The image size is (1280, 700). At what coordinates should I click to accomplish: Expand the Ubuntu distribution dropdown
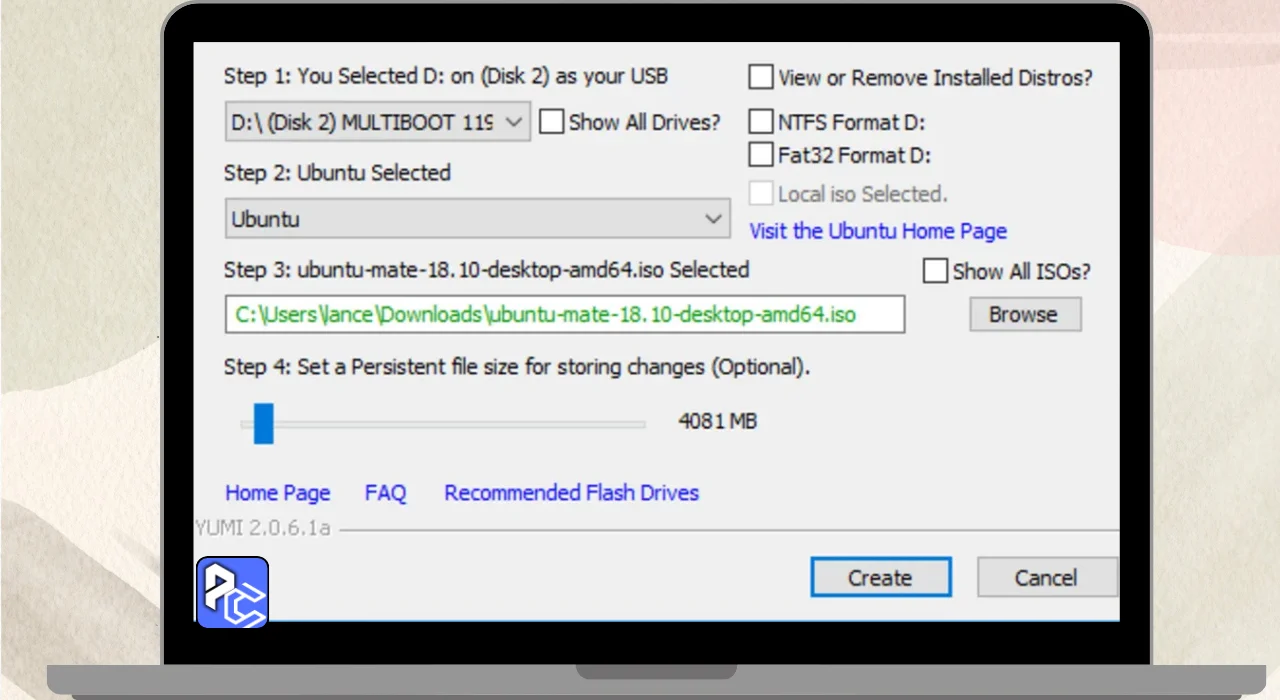[477, 218]
